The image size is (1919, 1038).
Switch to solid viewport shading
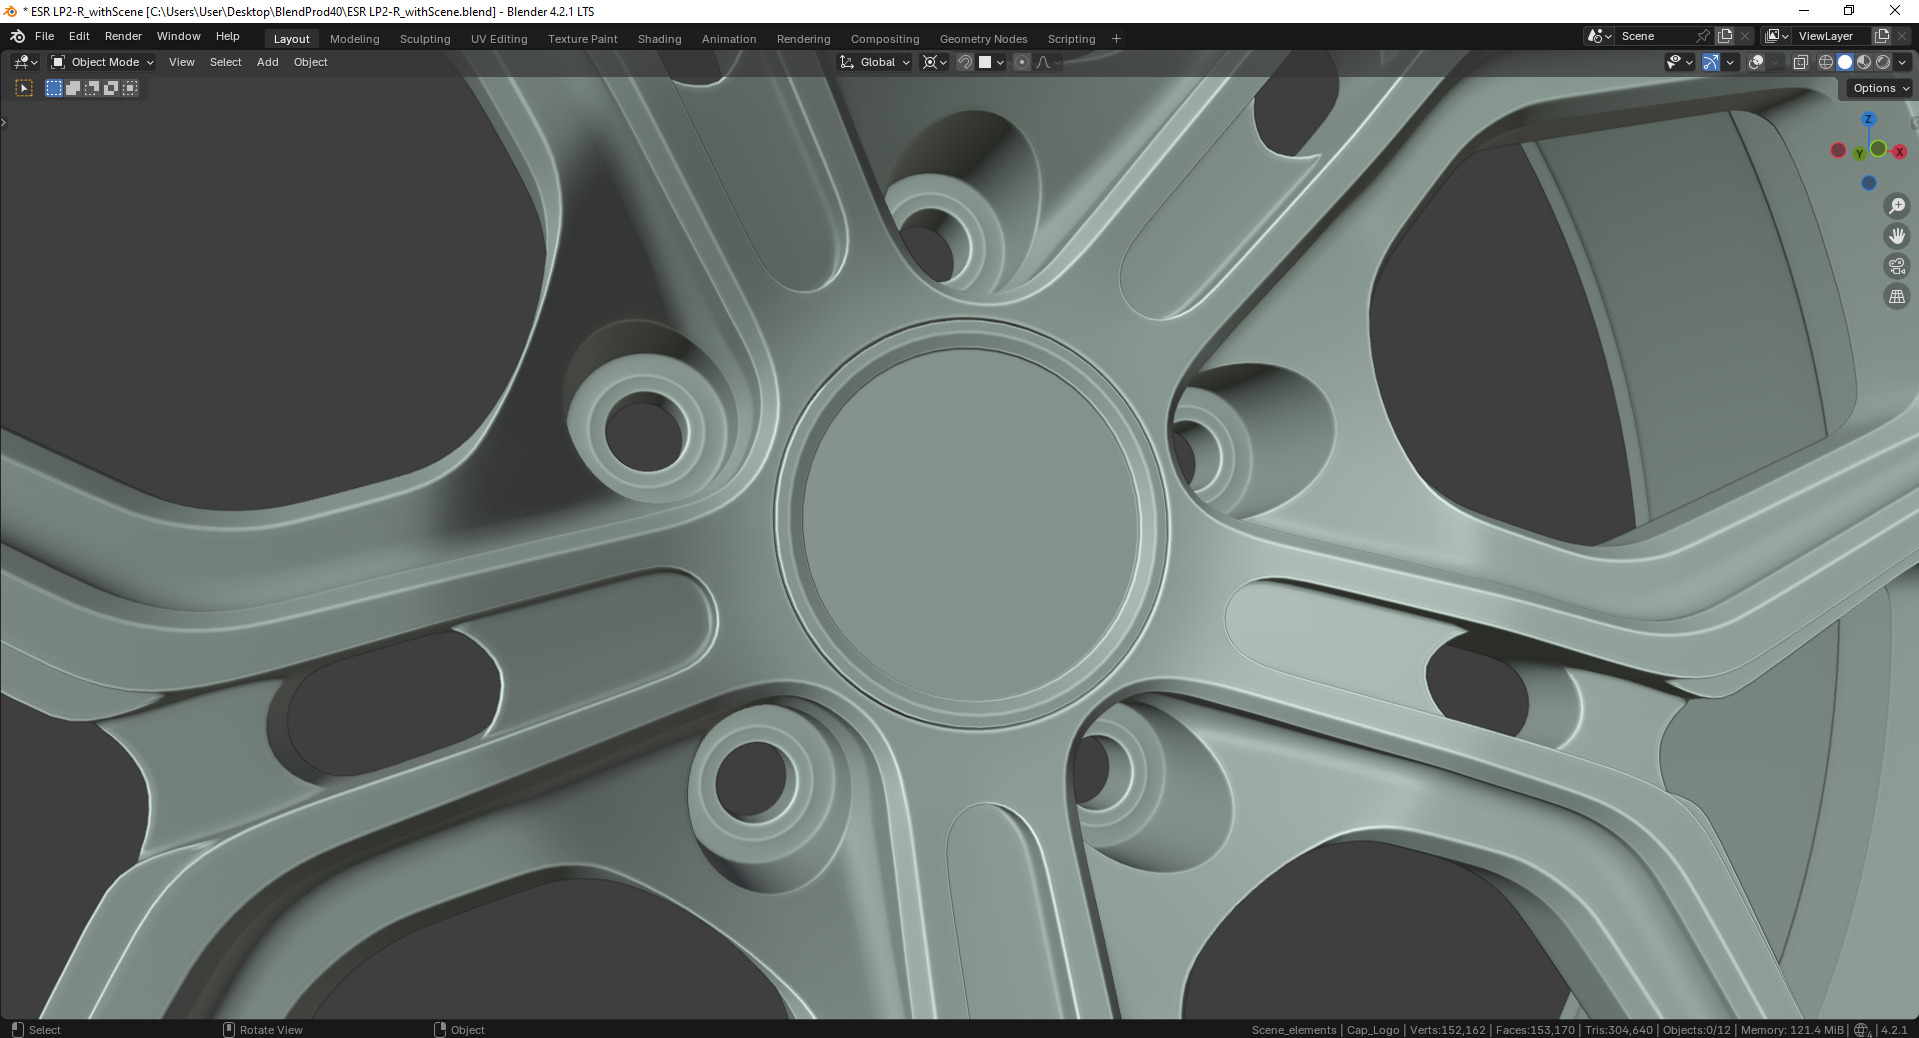(1845, 62)
